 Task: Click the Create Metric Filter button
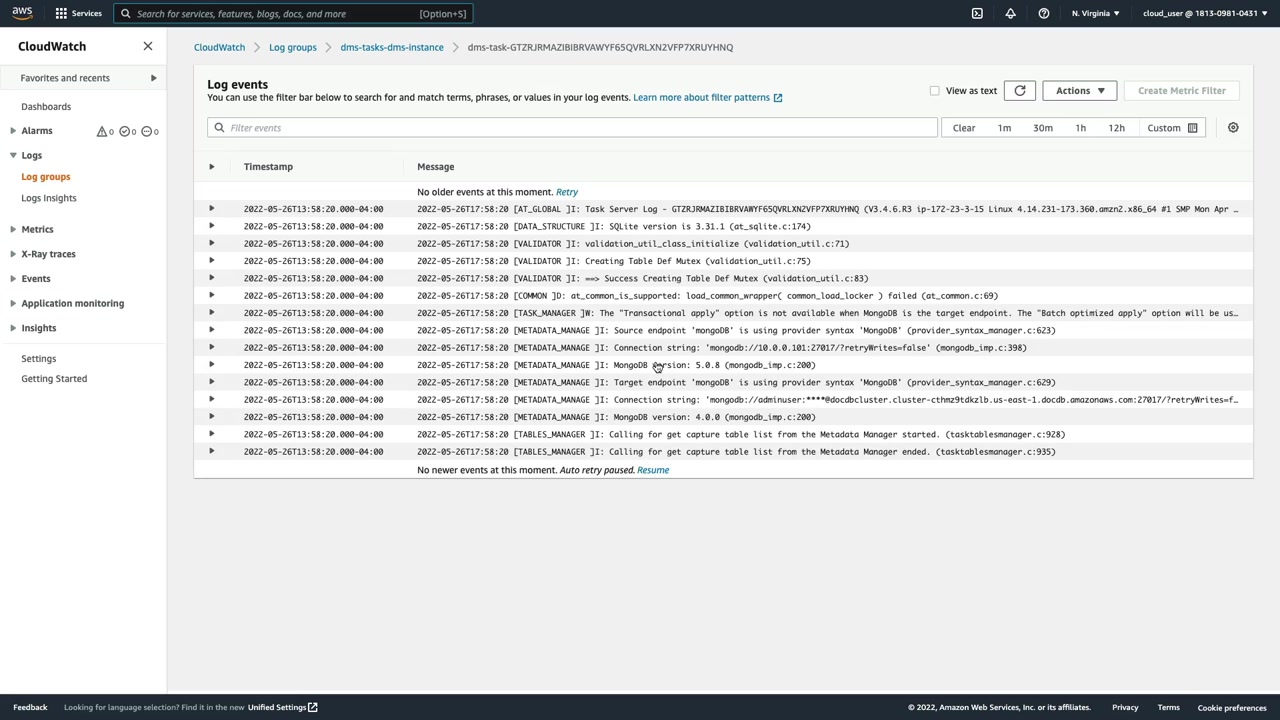[x=1182, y=90]
